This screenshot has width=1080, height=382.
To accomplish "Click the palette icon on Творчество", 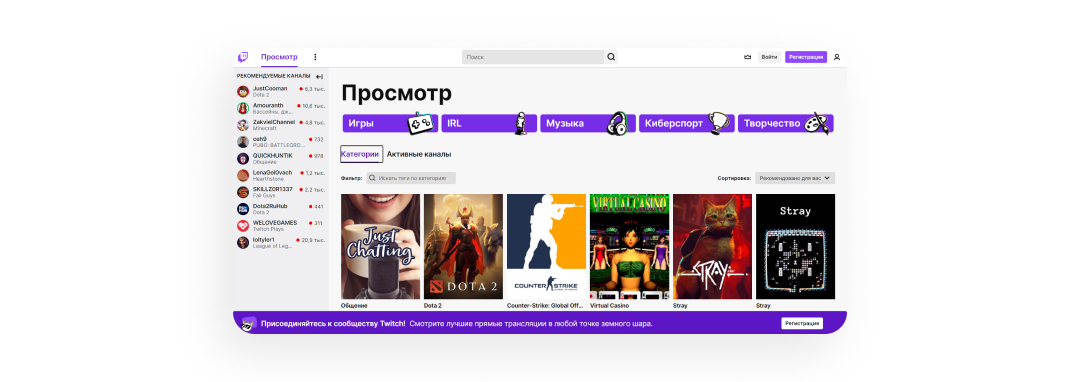I will 817,123.
